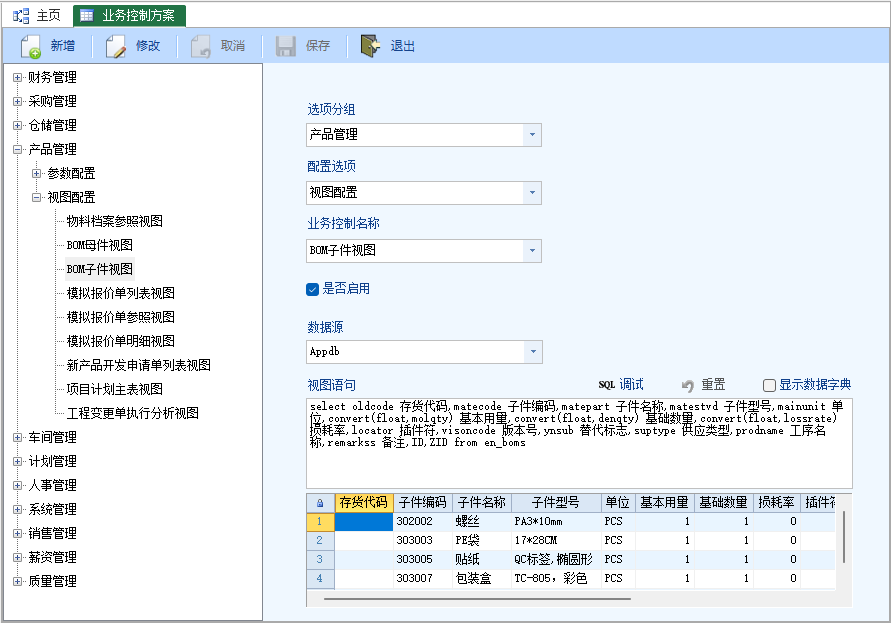The image size is (891, 623).
Task: Open the 数据源 Appdb dropdown arrow
Action: click(x=533, y=352)
